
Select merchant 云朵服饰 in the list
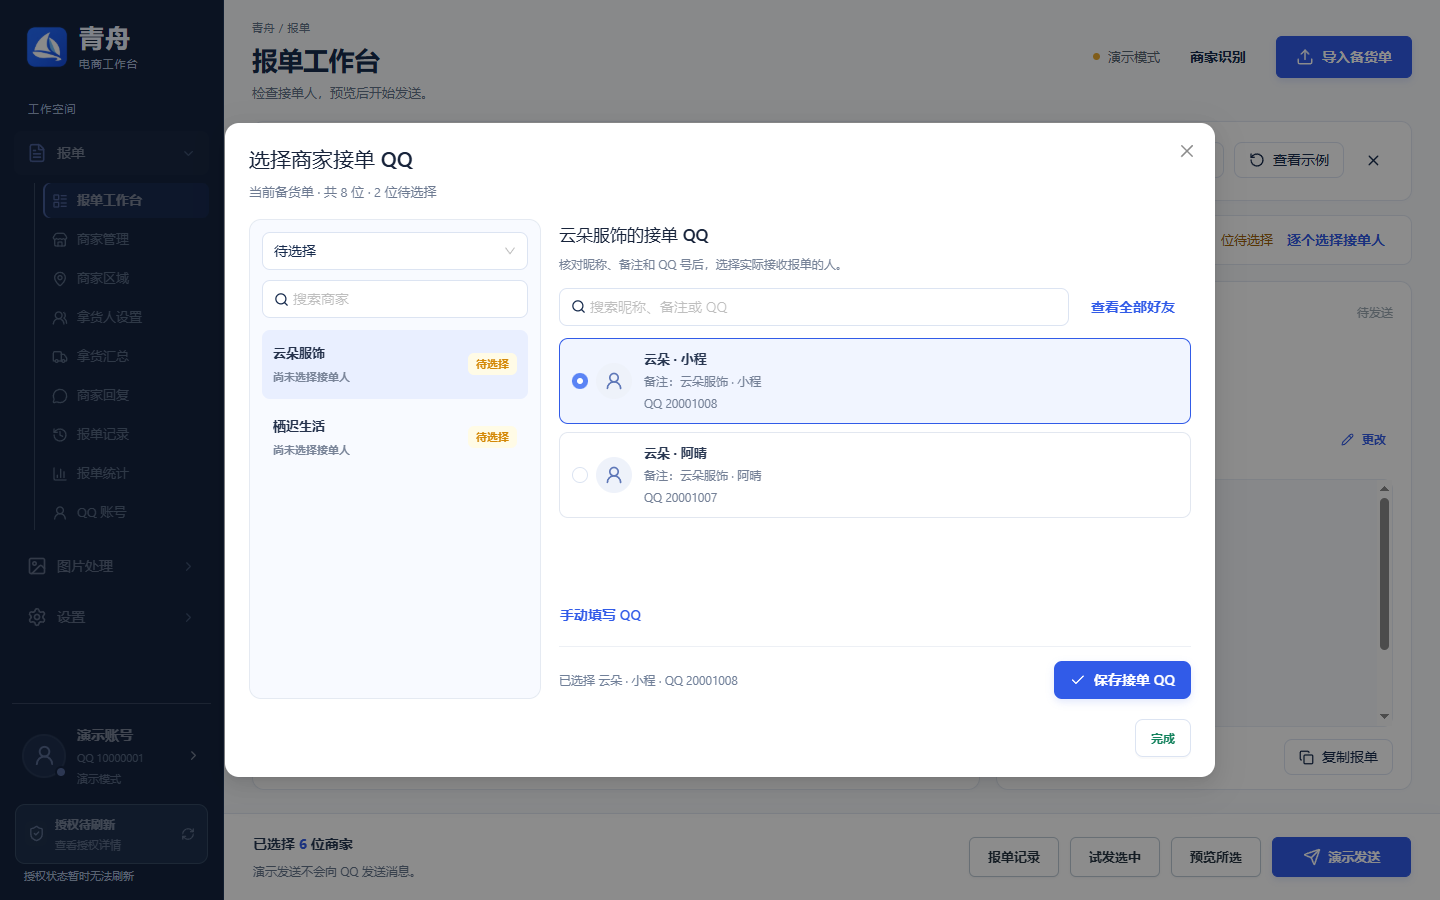[x=395, y=364]
